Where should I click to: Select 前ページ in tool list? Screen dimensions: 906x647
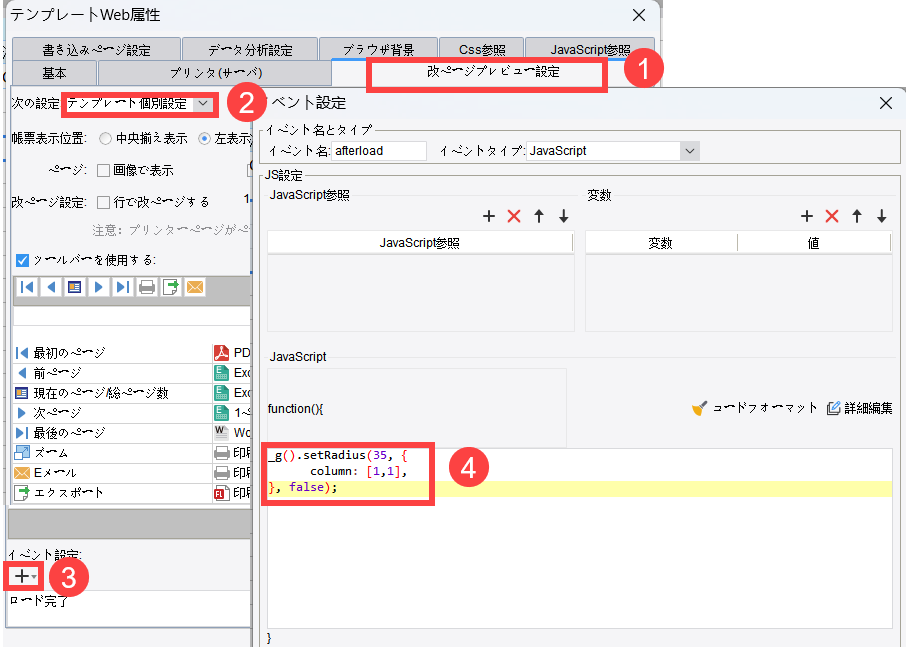pos(113,373)
